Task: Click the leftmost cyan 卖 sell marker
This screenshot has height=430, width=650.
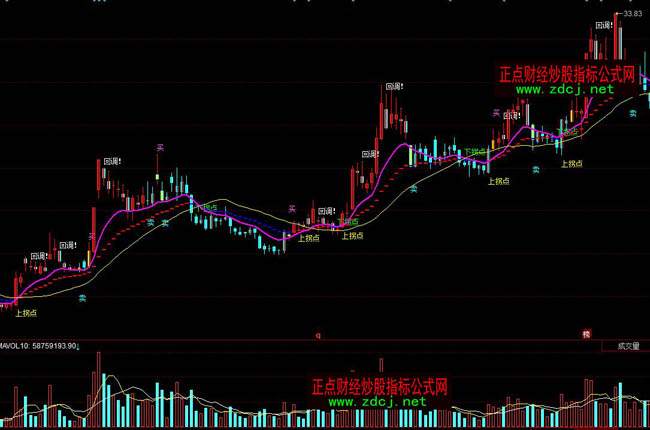Action: tap(83, 297)
